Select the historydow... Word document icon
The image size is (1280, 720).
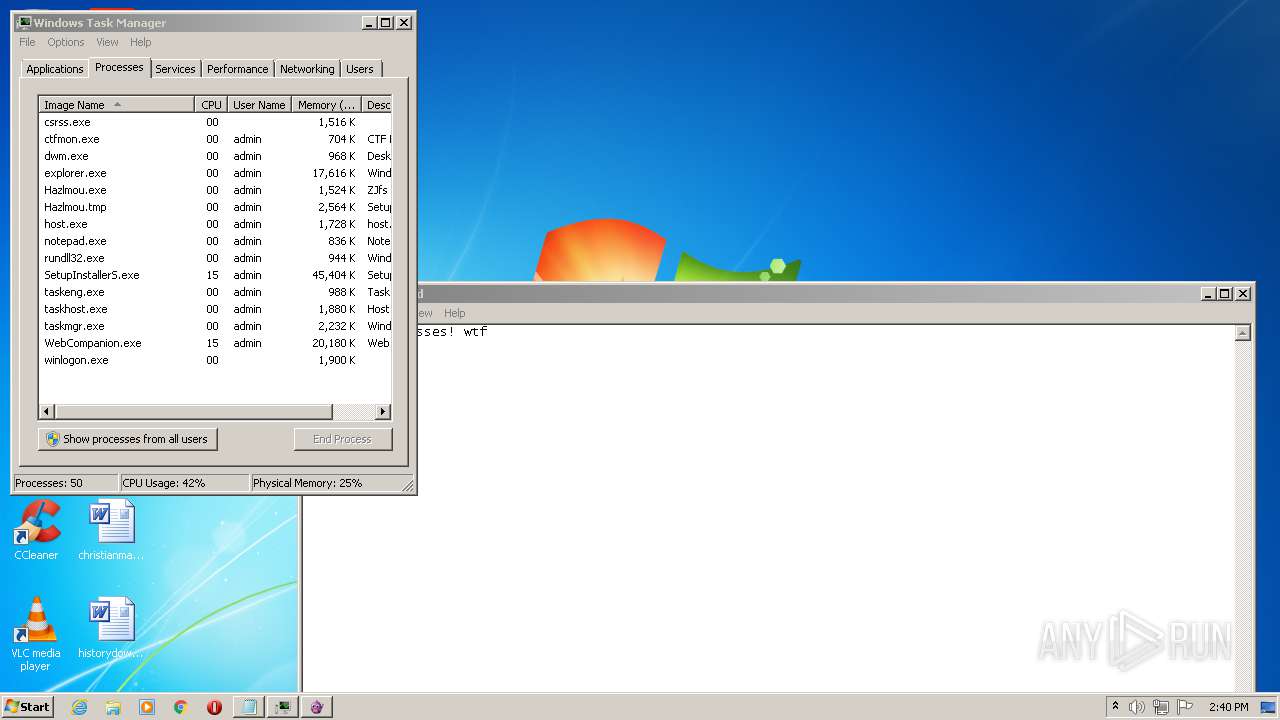[x=111, y=629]
